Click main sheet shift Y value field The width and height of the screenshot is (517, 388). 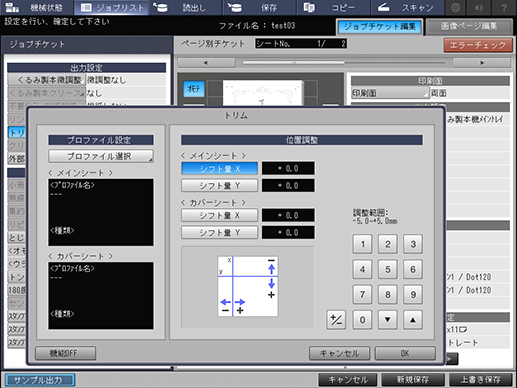288,185
